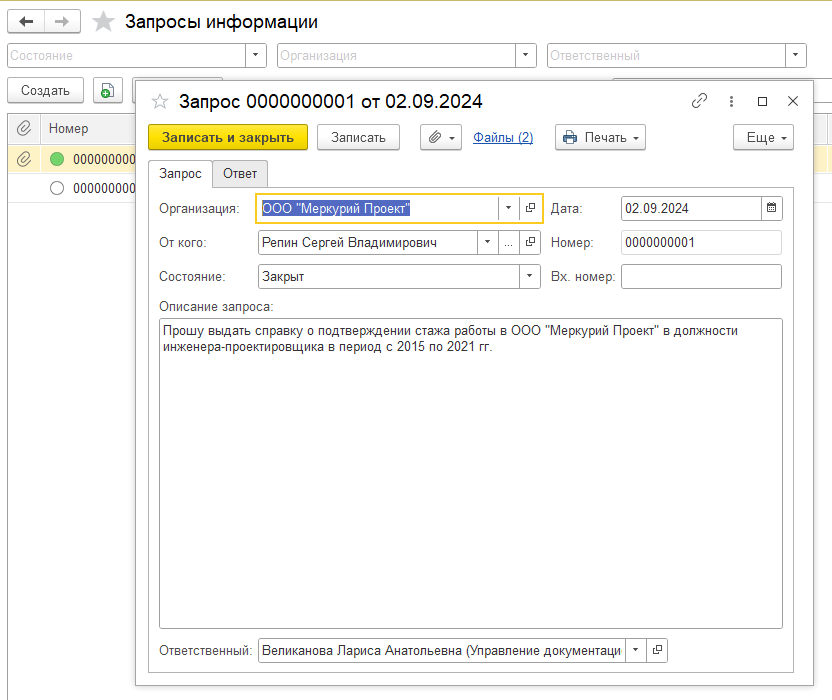
Task: Click the Ответственный filter field in the list
Action: (x=666, y=55)
